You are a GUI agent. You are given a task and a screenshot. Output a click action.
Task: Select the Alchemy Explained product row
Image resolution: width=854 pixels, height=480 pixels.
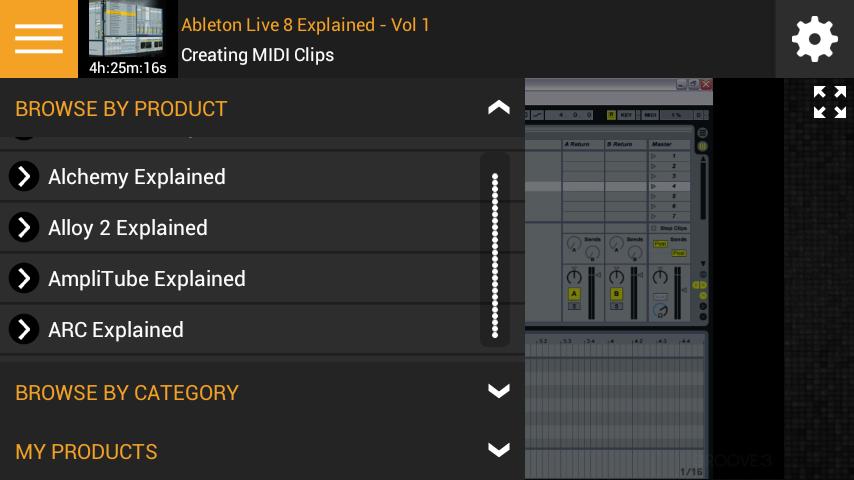coord(262,177)
